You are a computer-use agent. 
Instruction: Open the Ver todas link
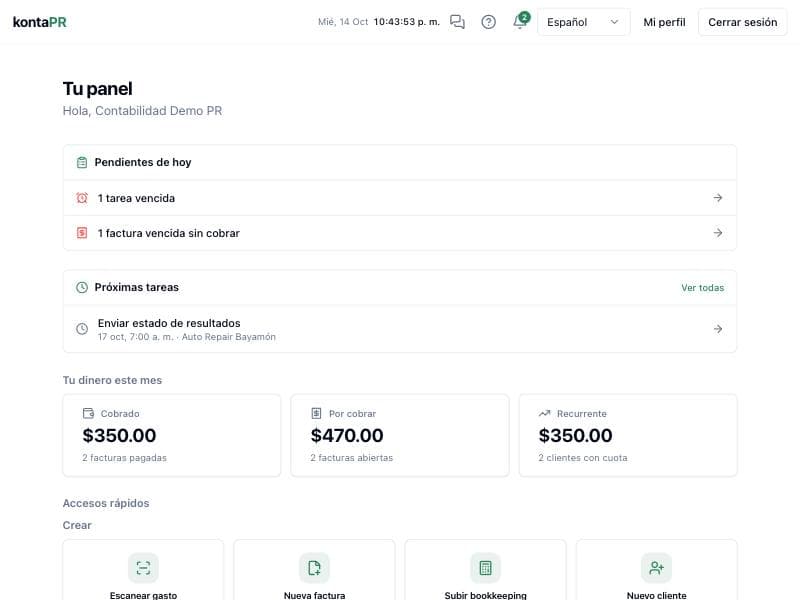click(703, 288)
